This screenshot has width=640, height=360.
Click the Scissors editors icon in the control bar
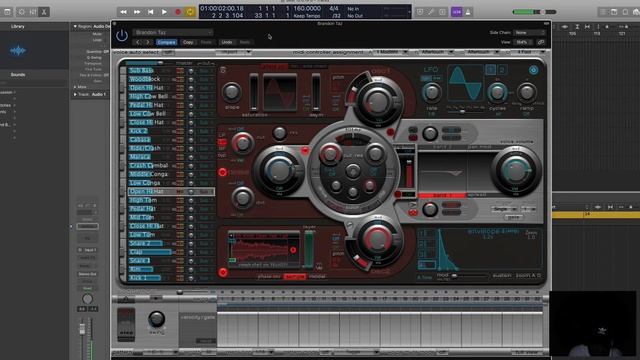click(44, 12)
